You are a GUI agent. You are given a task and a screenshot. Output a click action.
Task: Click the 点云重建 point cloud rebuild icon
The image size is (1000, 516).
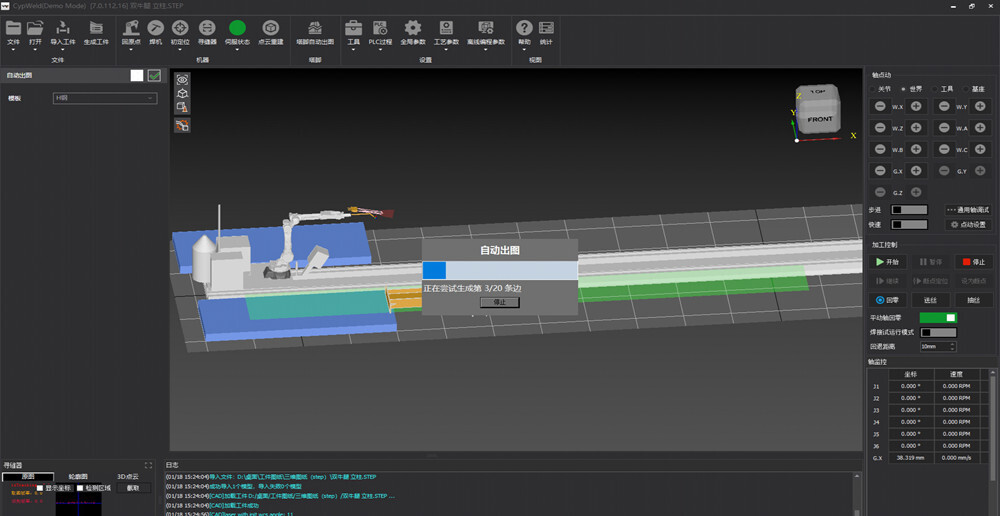click(269, 28)
